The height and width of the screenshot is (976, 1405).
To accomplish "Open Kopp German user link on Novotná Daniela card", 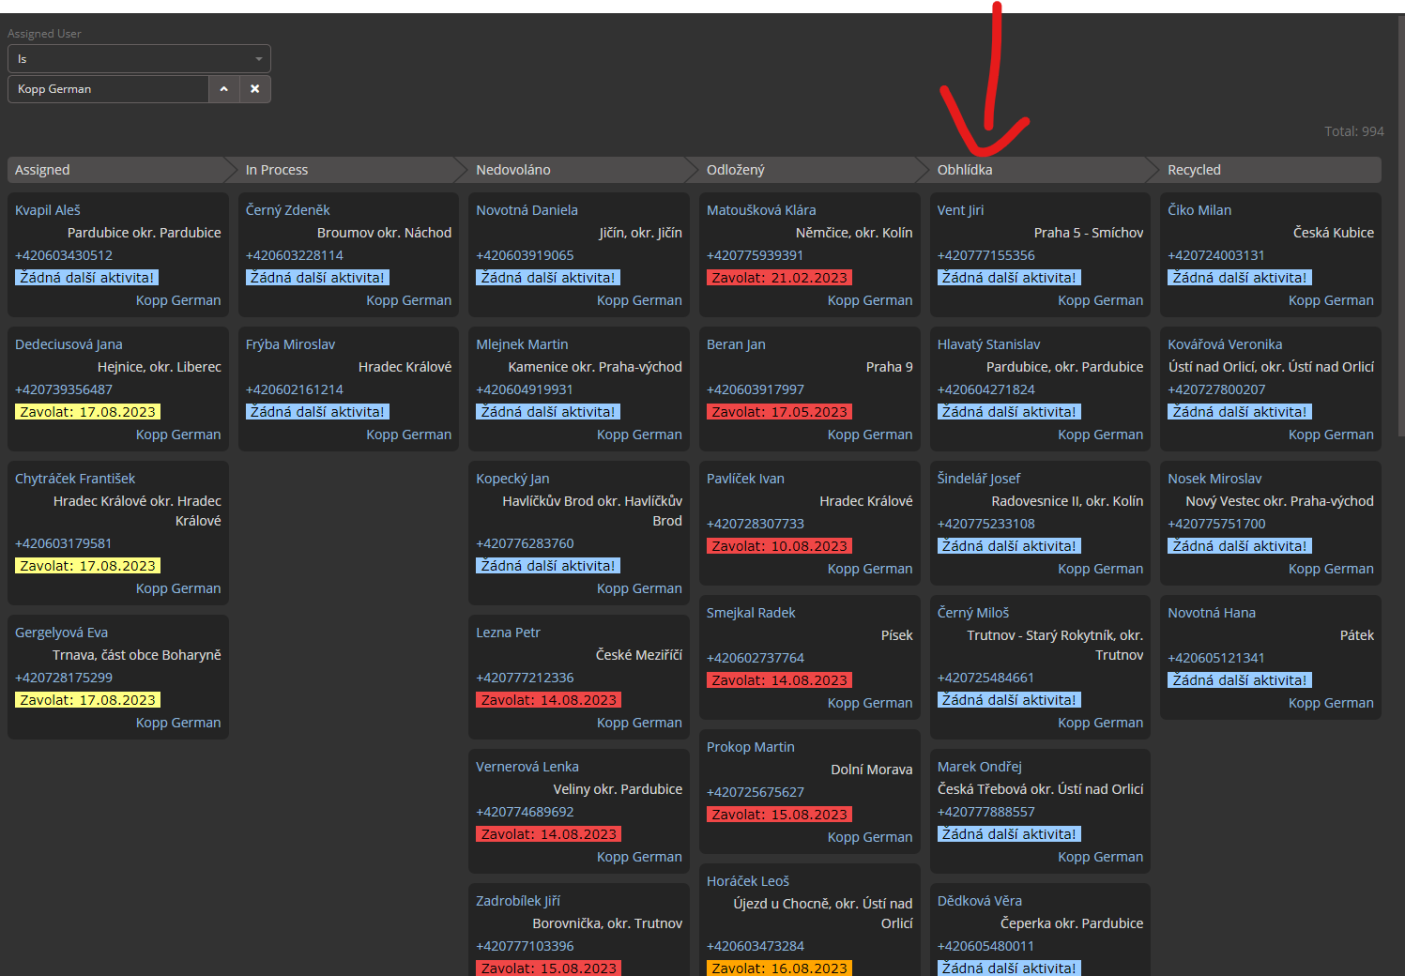I will point(639,300).
